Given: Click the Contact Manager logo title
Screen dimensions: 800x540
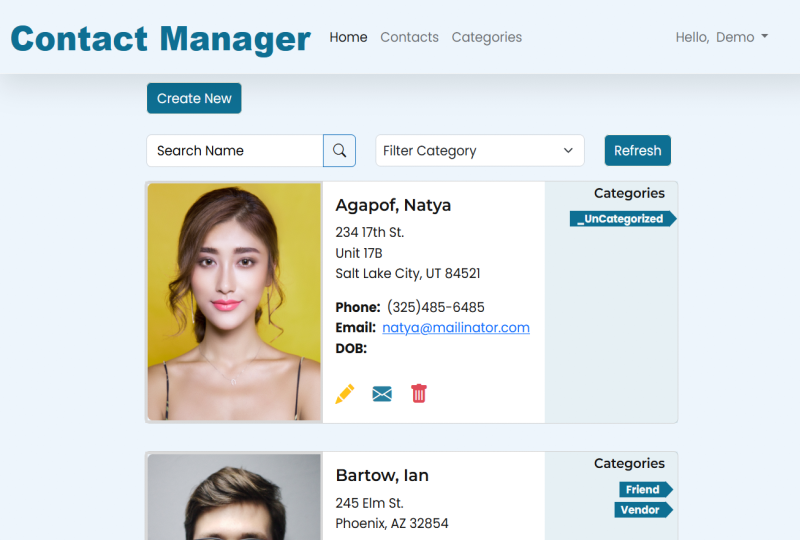Looking at the screenshot, I should (160, 39).
